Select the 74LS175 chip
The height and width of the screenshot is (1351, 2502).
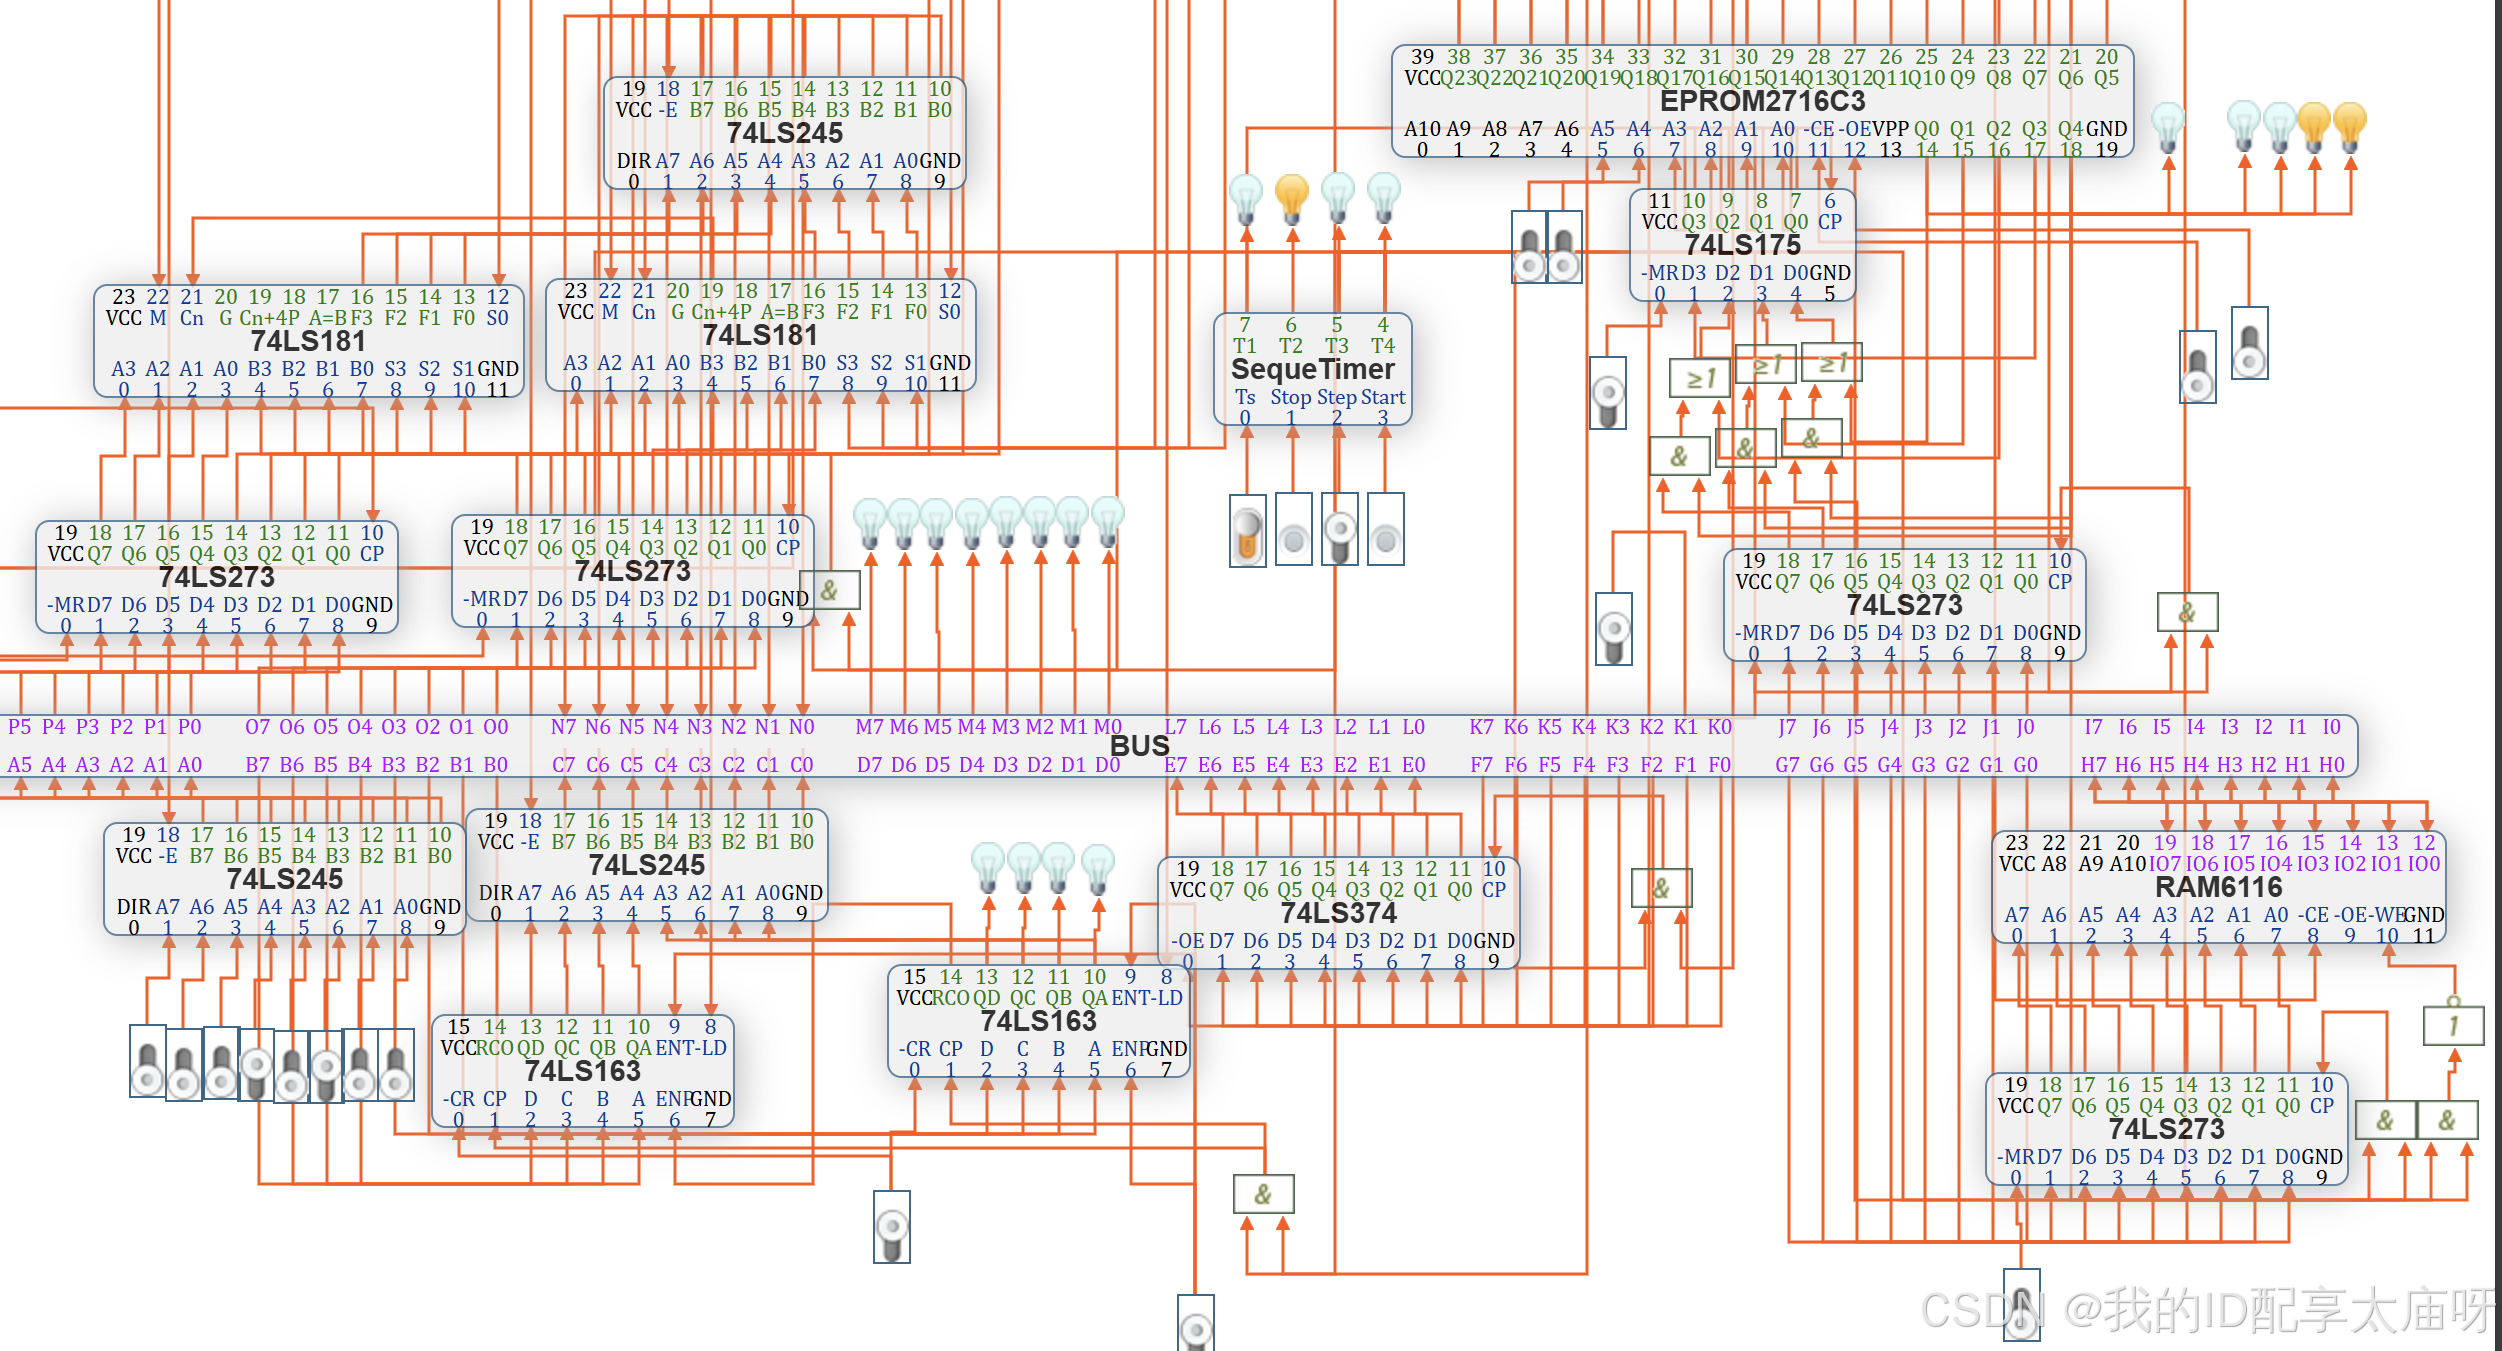1742,245
